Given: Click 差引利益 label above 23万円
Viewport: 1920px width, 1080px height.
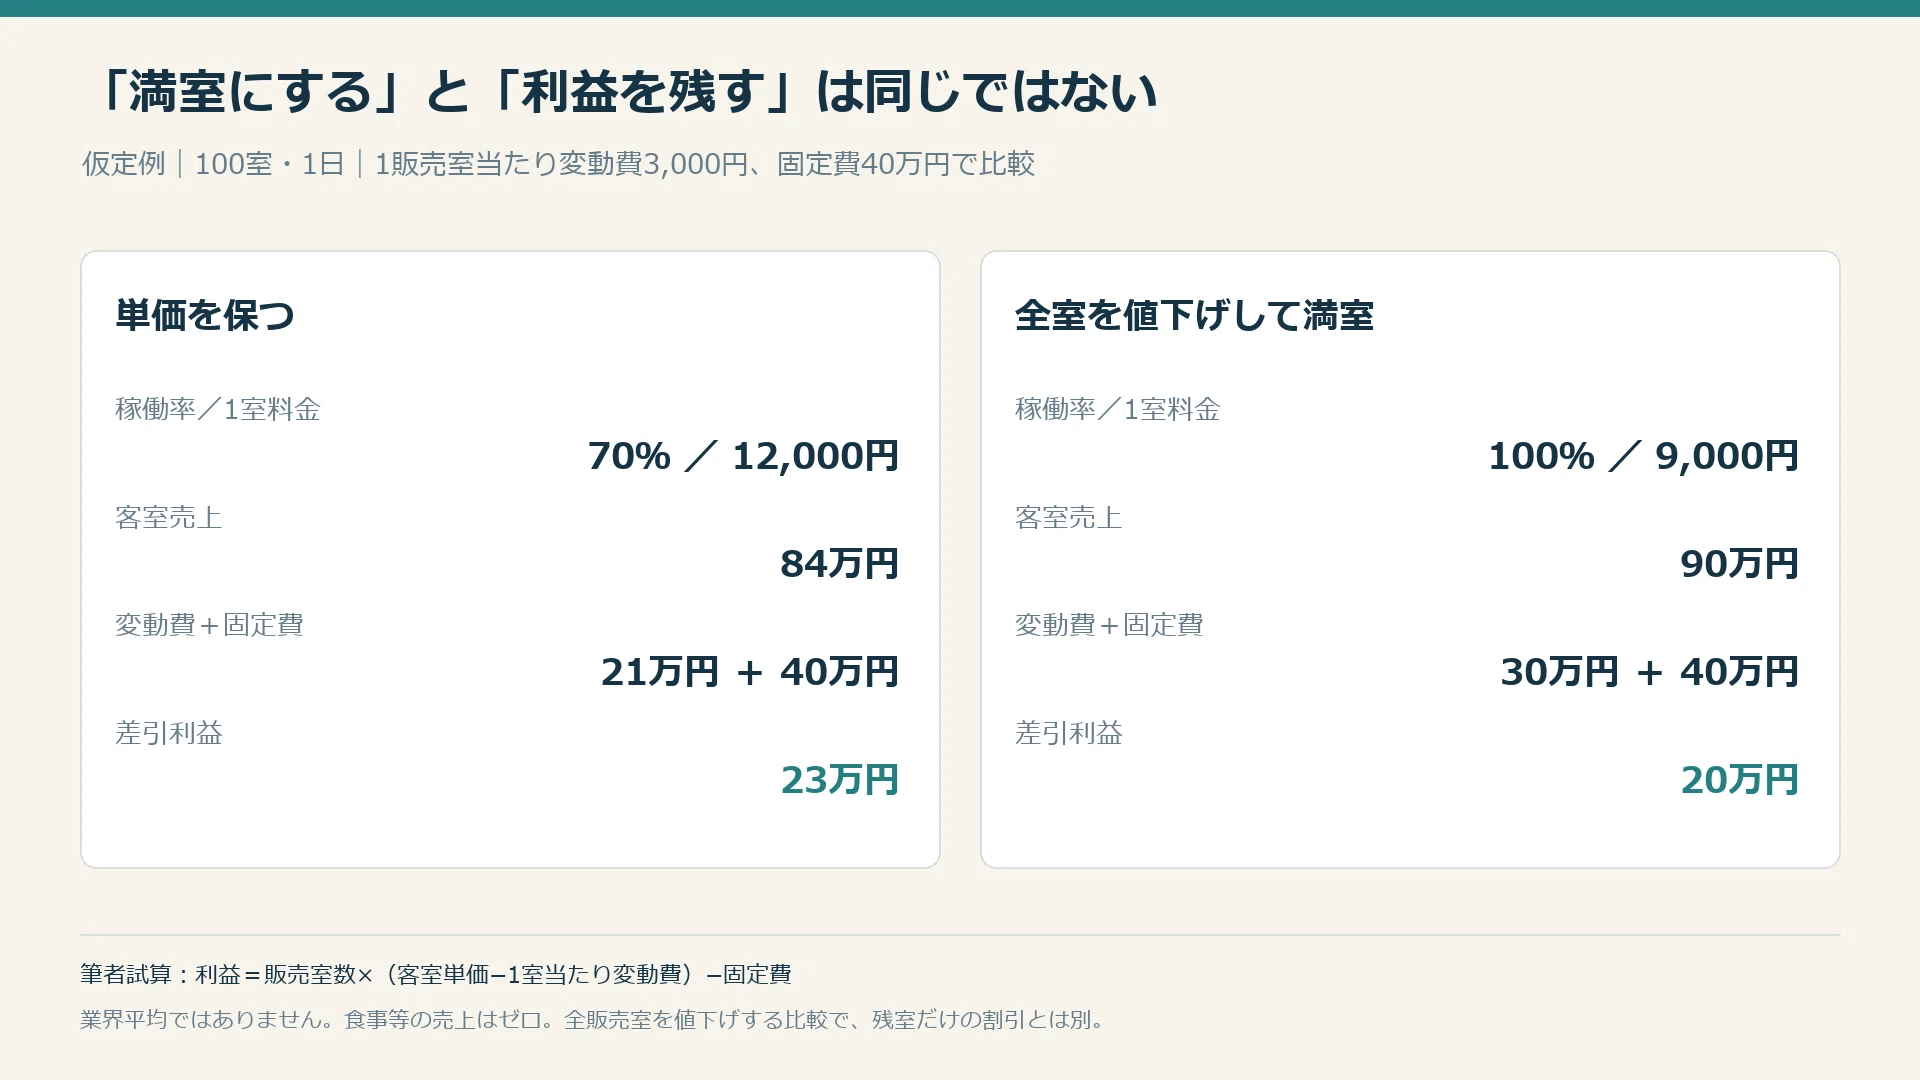Looking at the screenshot, I should coord(168,733).
